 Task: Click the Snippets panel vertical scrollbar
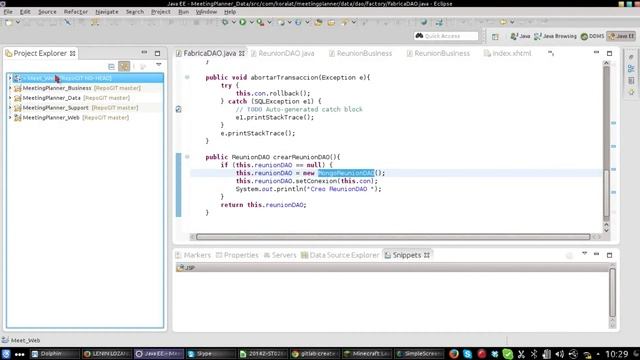pyautogui.click(x=612, y=292)
